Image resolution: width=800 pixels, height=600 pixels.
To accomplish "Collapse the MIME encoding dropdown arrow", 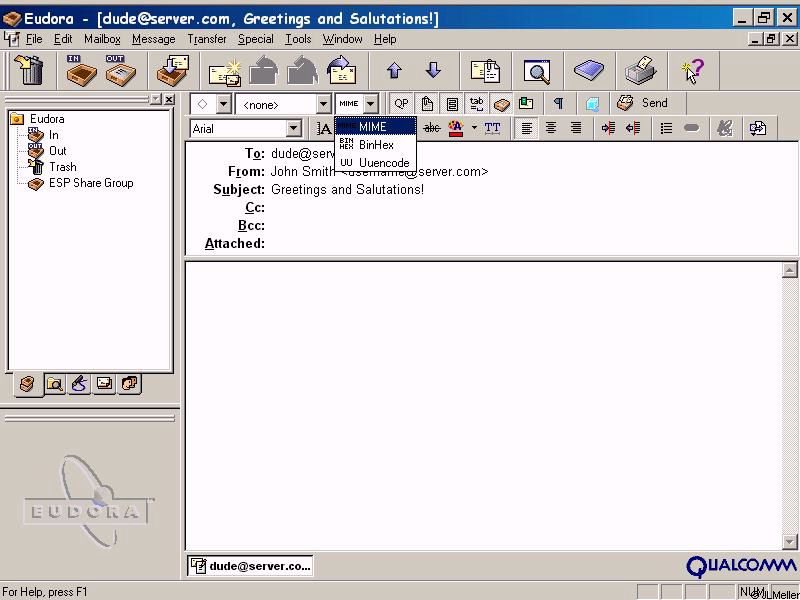I will (371, 104).
